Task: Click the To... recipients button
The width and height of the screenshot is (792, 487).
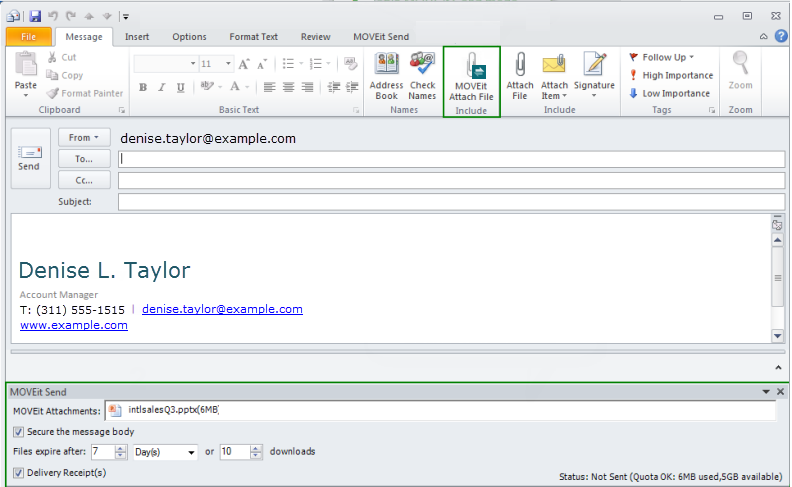Action: (x=84, y=159)
